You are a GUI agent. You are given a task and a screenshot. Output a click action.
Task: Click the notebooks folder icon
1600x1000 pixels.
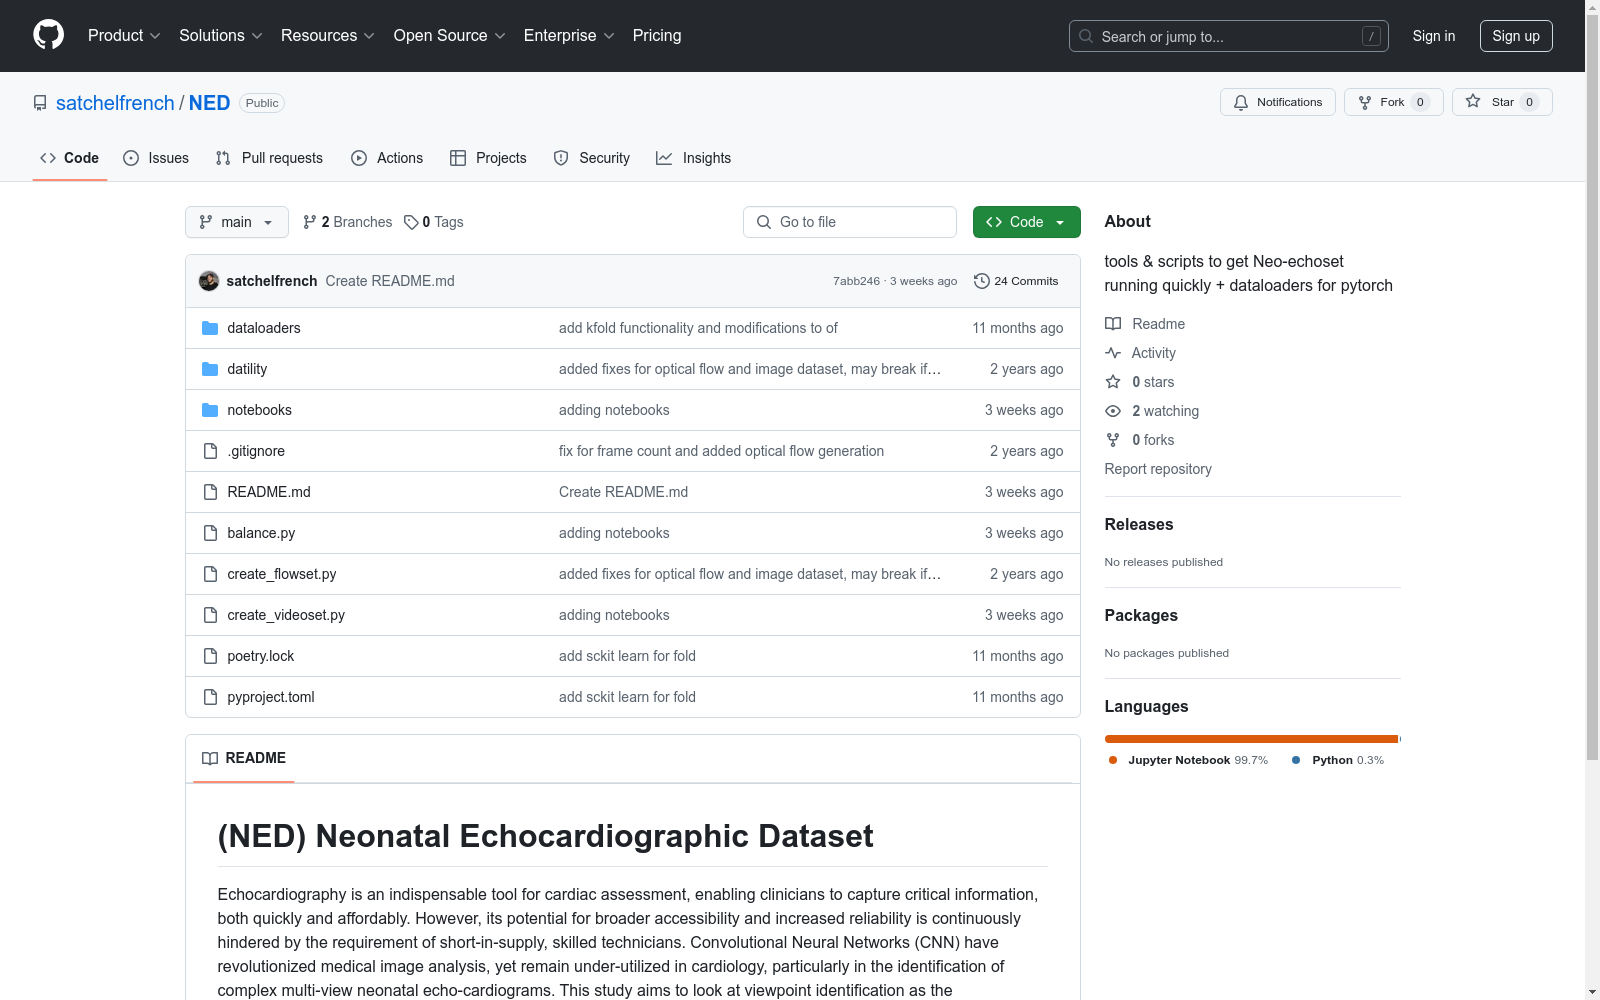coord(210,410)
